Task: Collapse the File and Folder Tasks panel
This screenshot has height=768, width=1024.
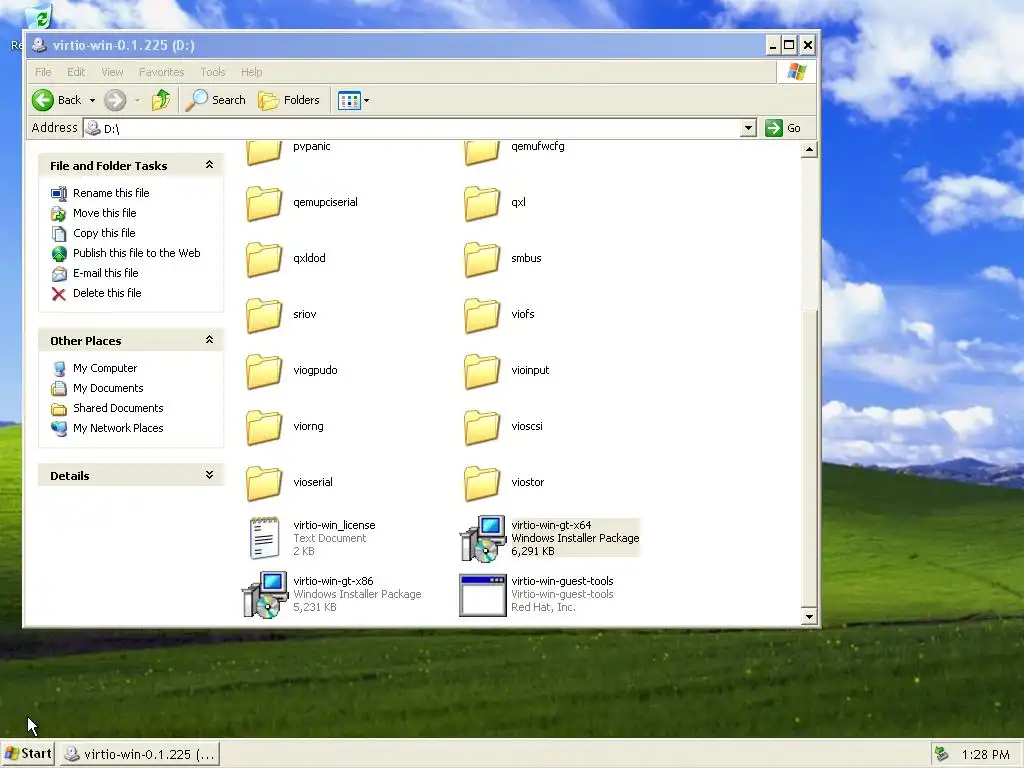Action: tap(209, 165)
